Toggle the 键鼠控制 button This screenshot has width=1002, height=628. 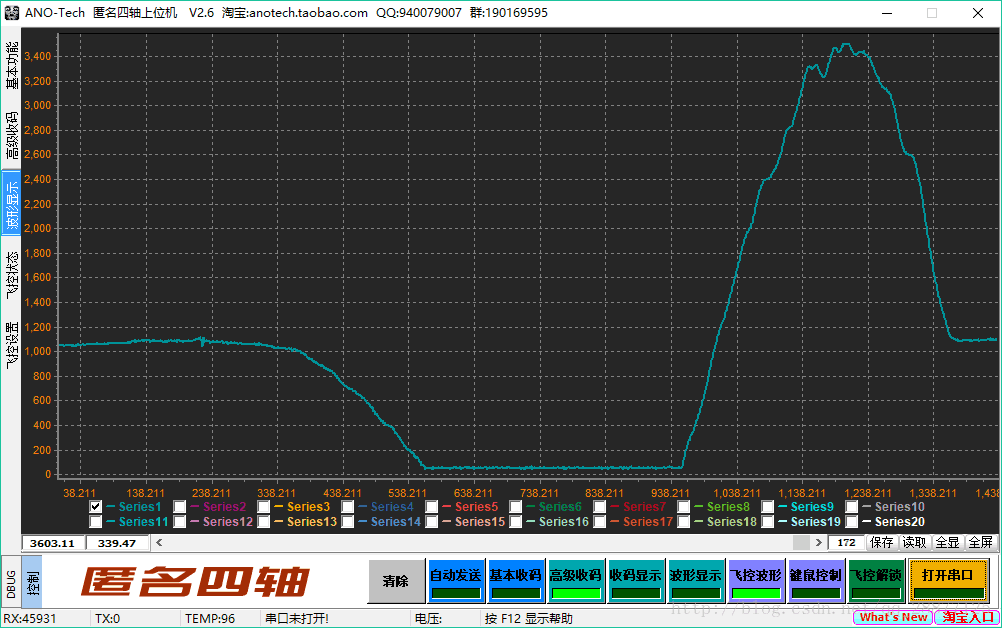[x=816, y=581]
